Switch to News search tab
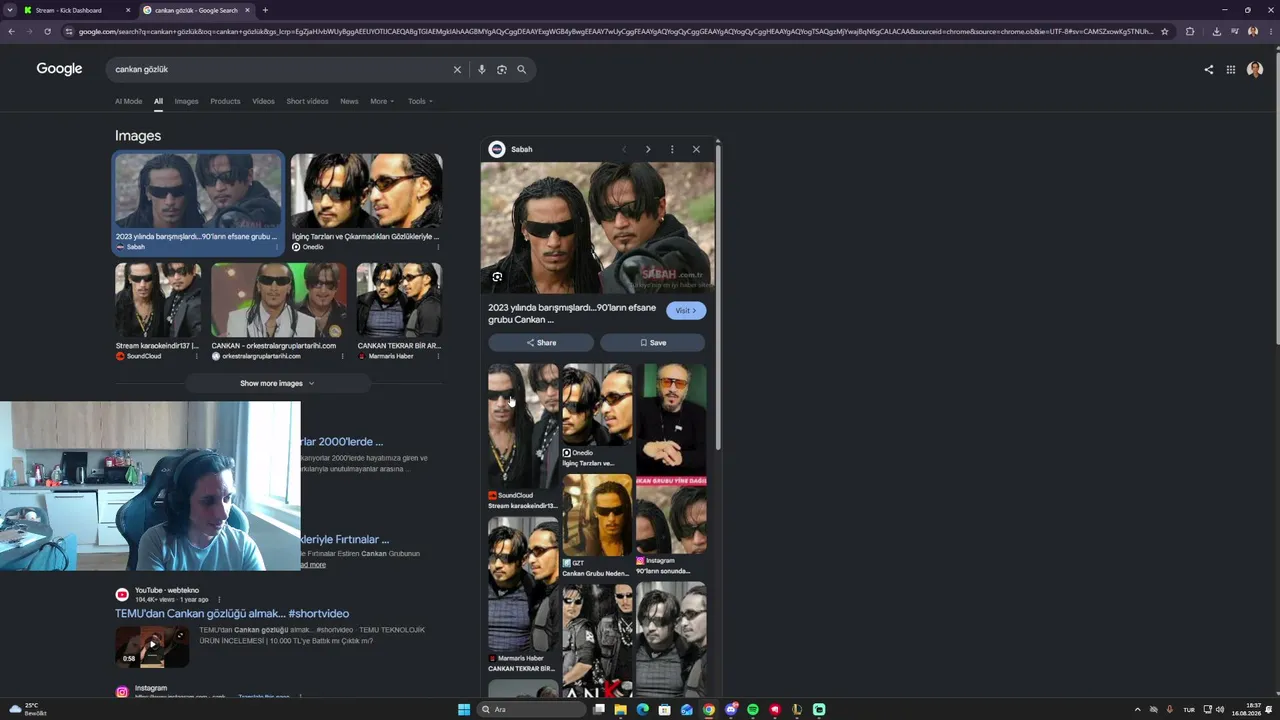 (349, 101)
